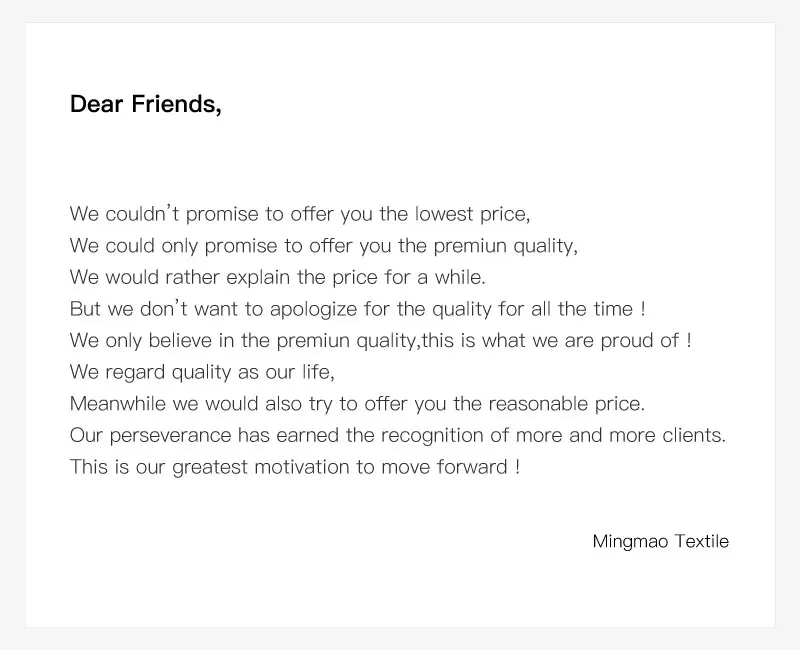Click the line 'We only believe in the premiun quality'
The image size is (800, 650).
pyautogui.click(x=380, y=340)
